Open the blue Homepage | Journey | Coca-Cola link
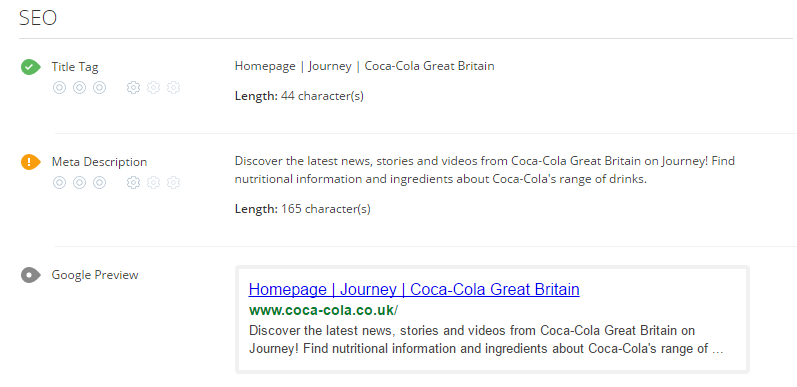 click(x=414, y=289)
